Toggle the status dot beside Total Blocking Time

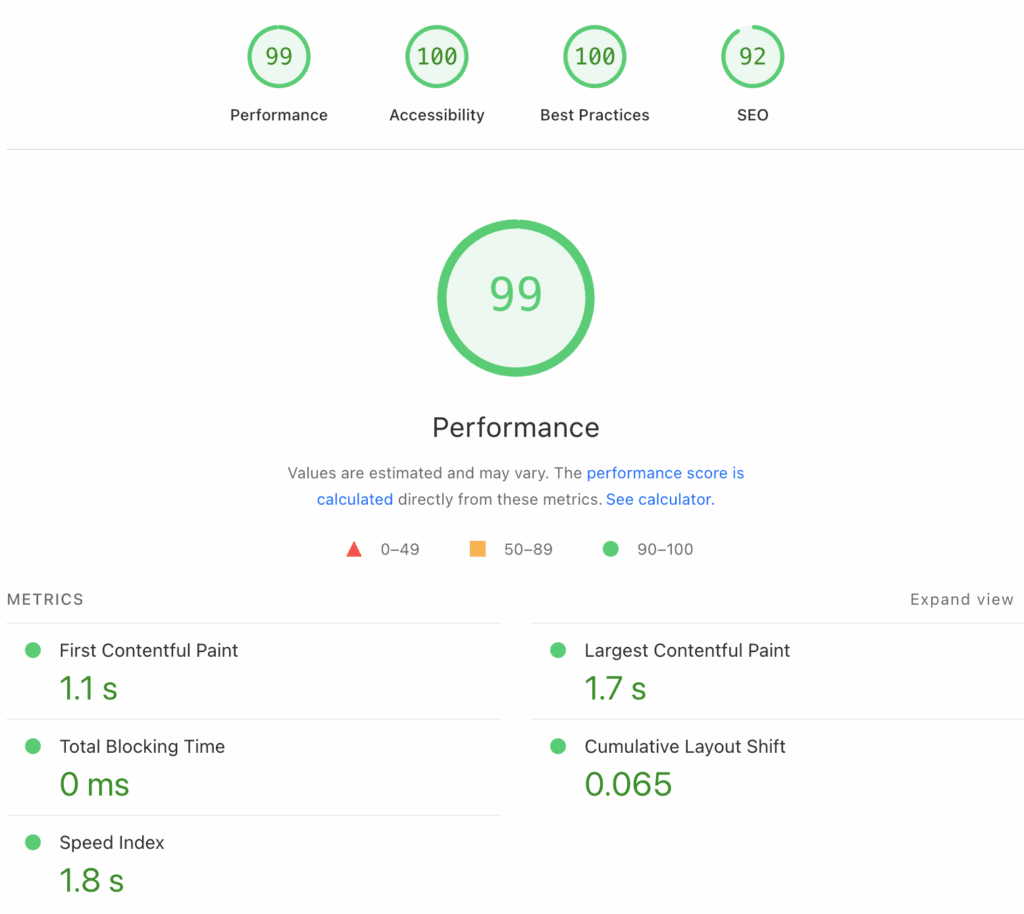point(34,746)
